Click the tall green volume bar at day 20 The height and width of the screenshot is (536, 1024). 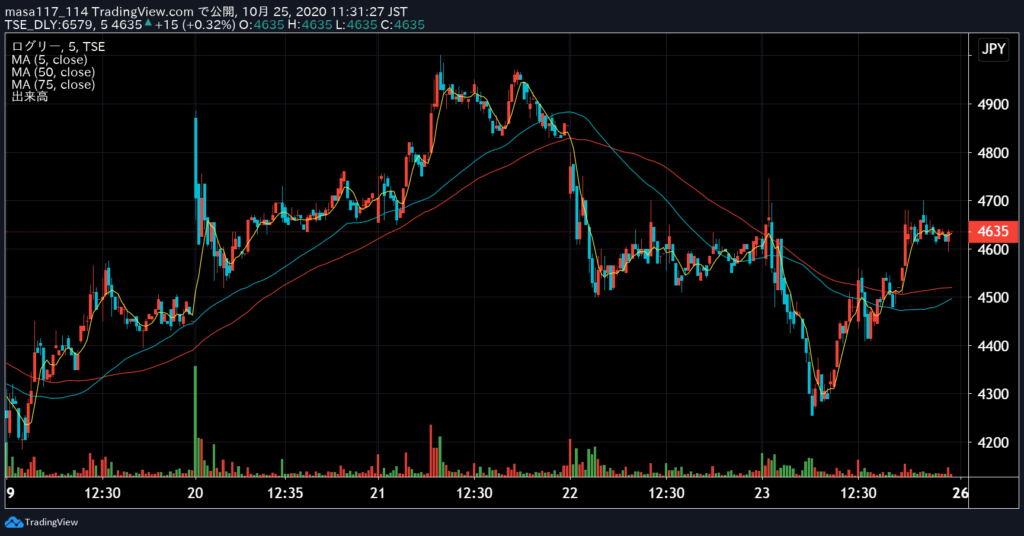coord(195,421)
